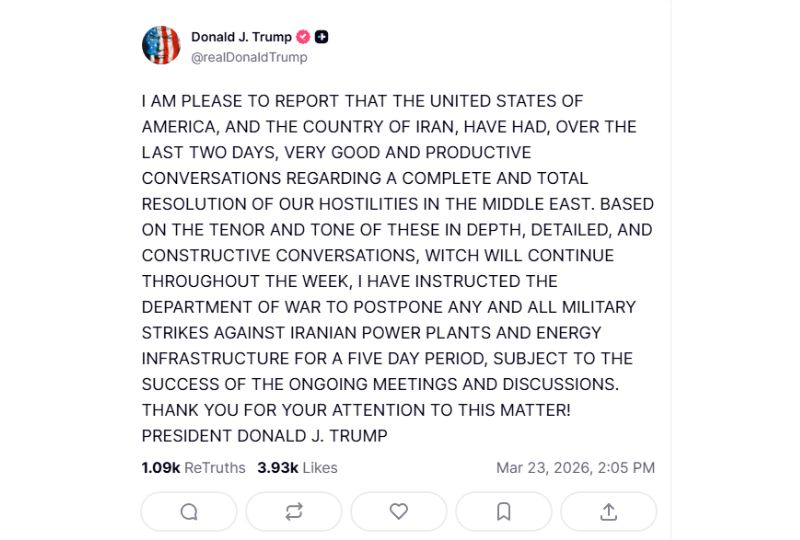This screenshot has height=540, width=800.
Task: Click the ReTruth arrows icon
Action: [x=294, y=512]
